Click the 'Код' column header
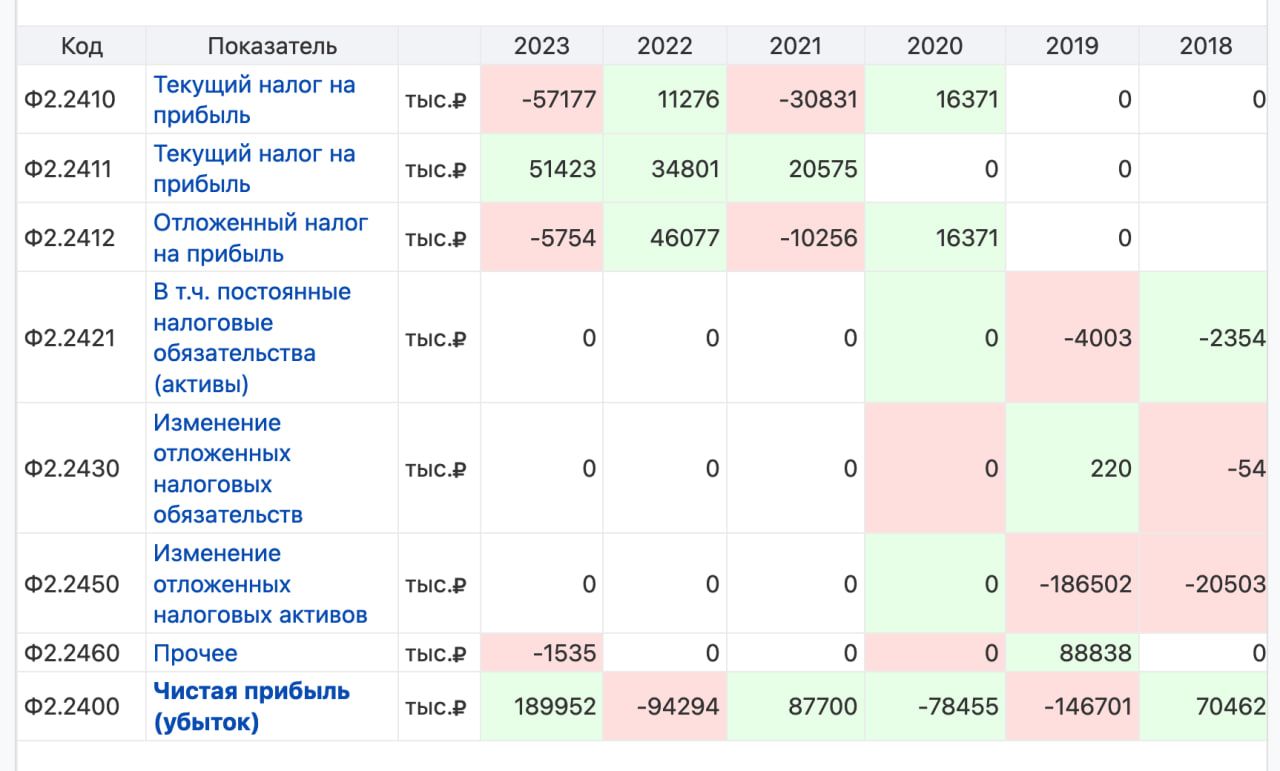This screenshot has width=1280, height=771. click(x=81, y=46)
